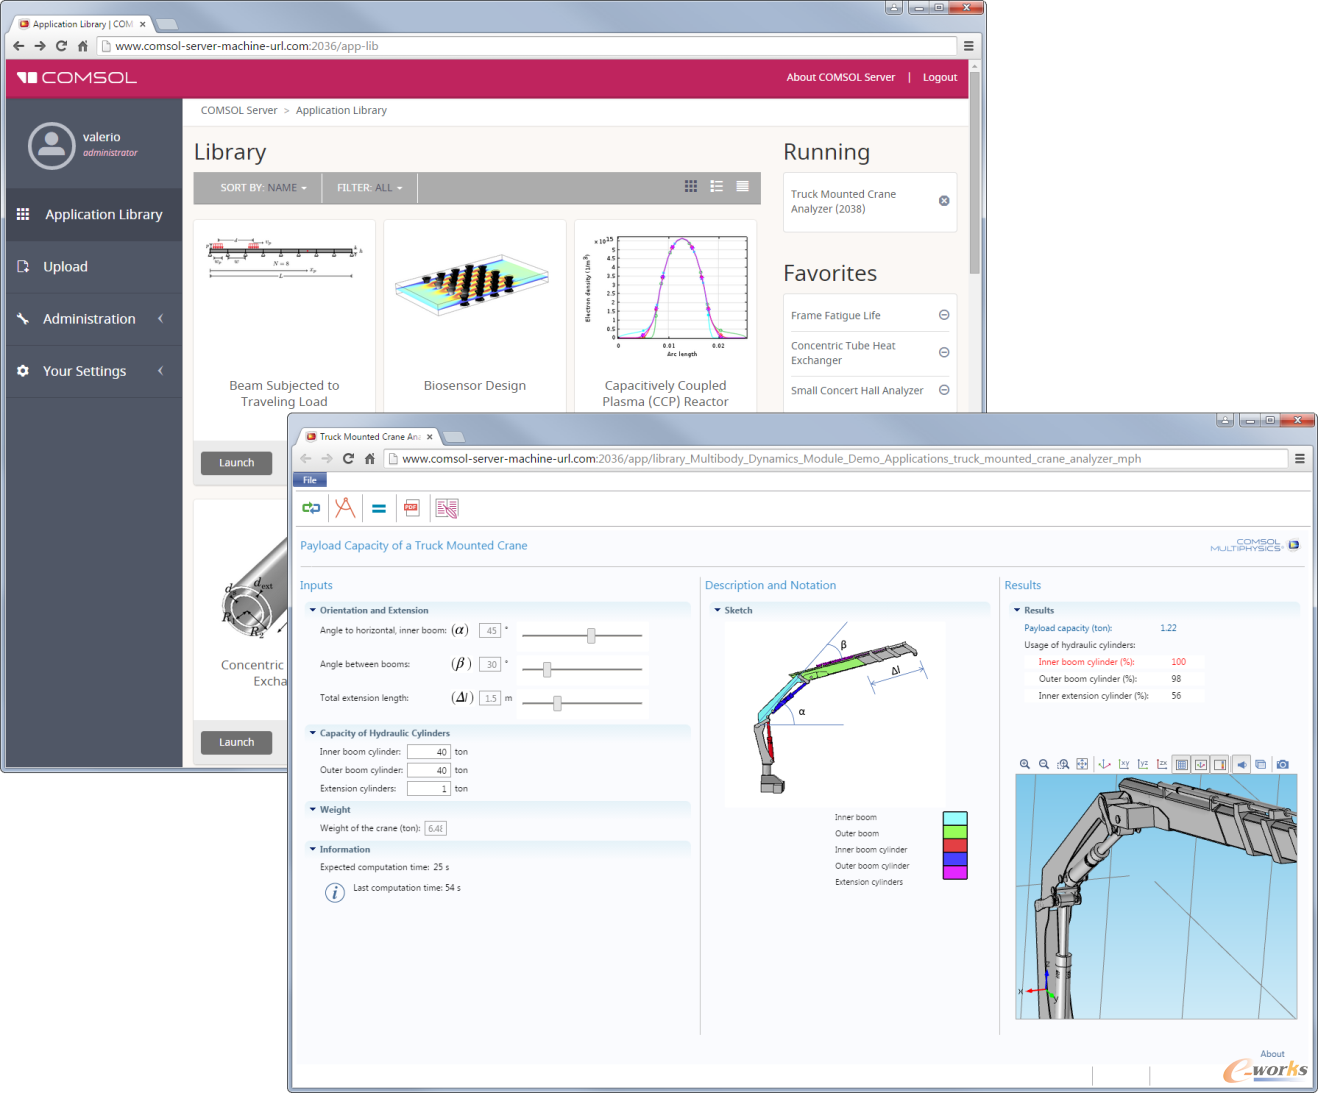Viewport: 1318px width, 1093px height.
Task: Launch Beam Subjected to Traveling Load
Action: [237, 463]
